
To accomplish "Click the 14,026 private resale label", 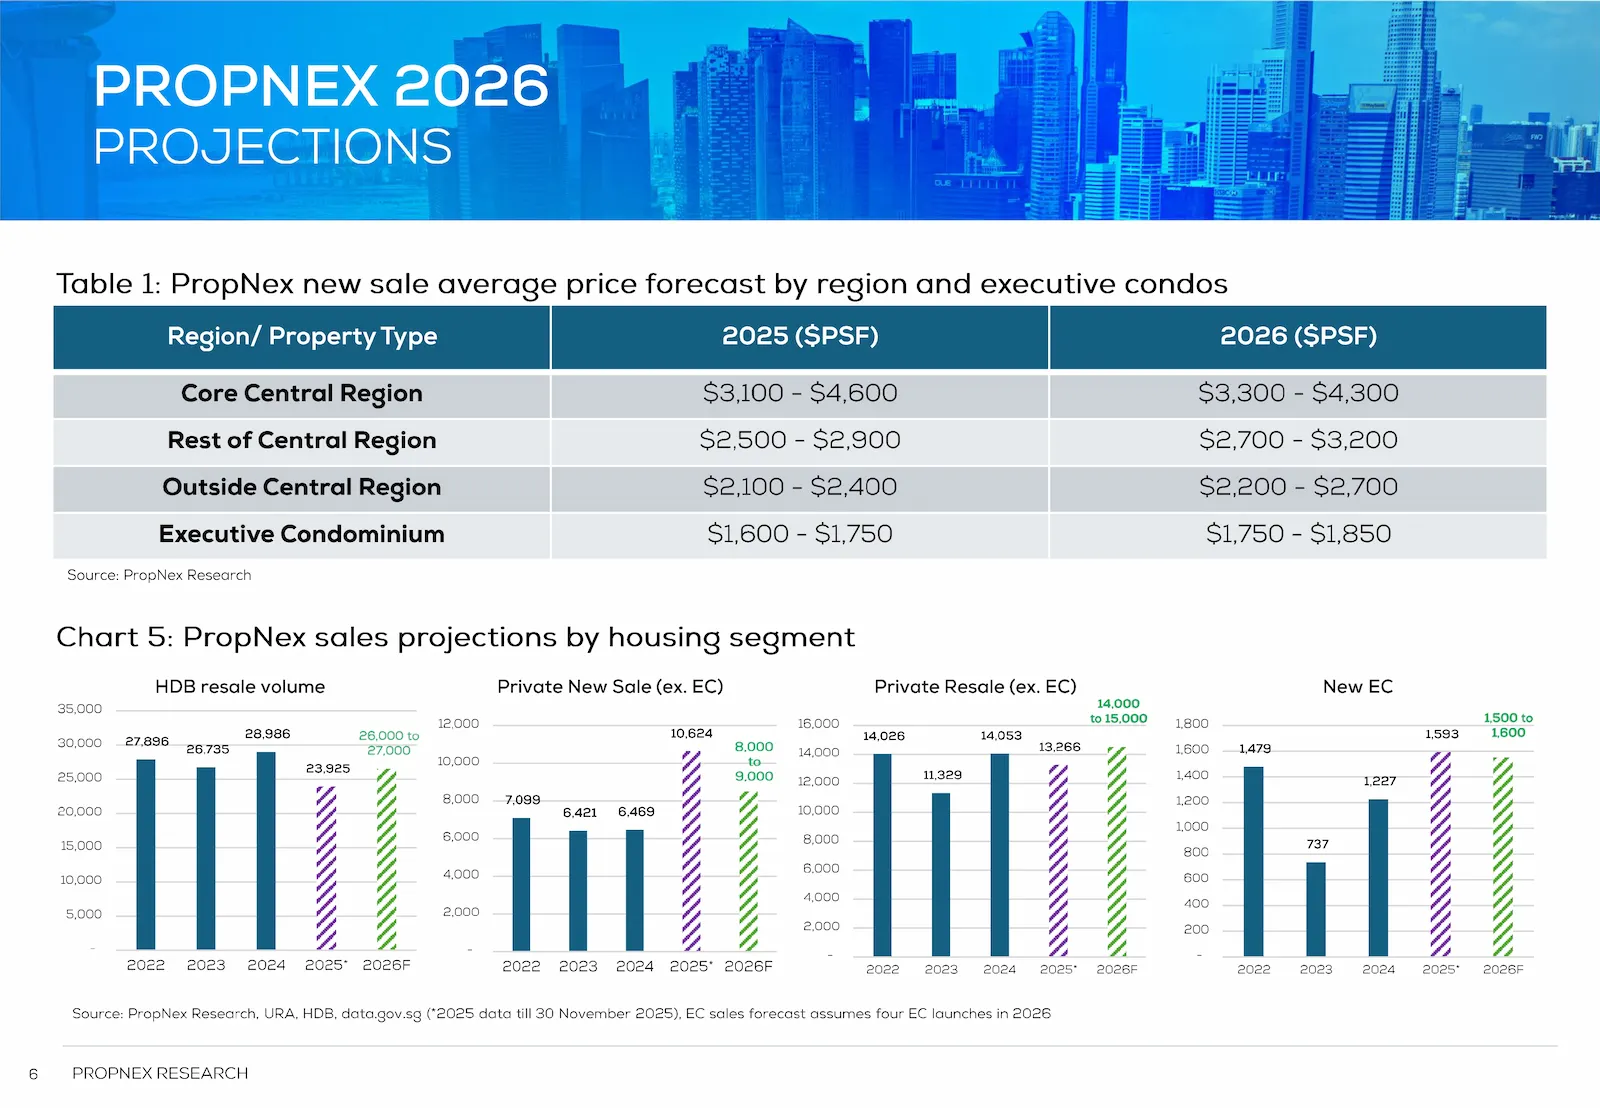I will pyautogui.click(x=884, y=736).
